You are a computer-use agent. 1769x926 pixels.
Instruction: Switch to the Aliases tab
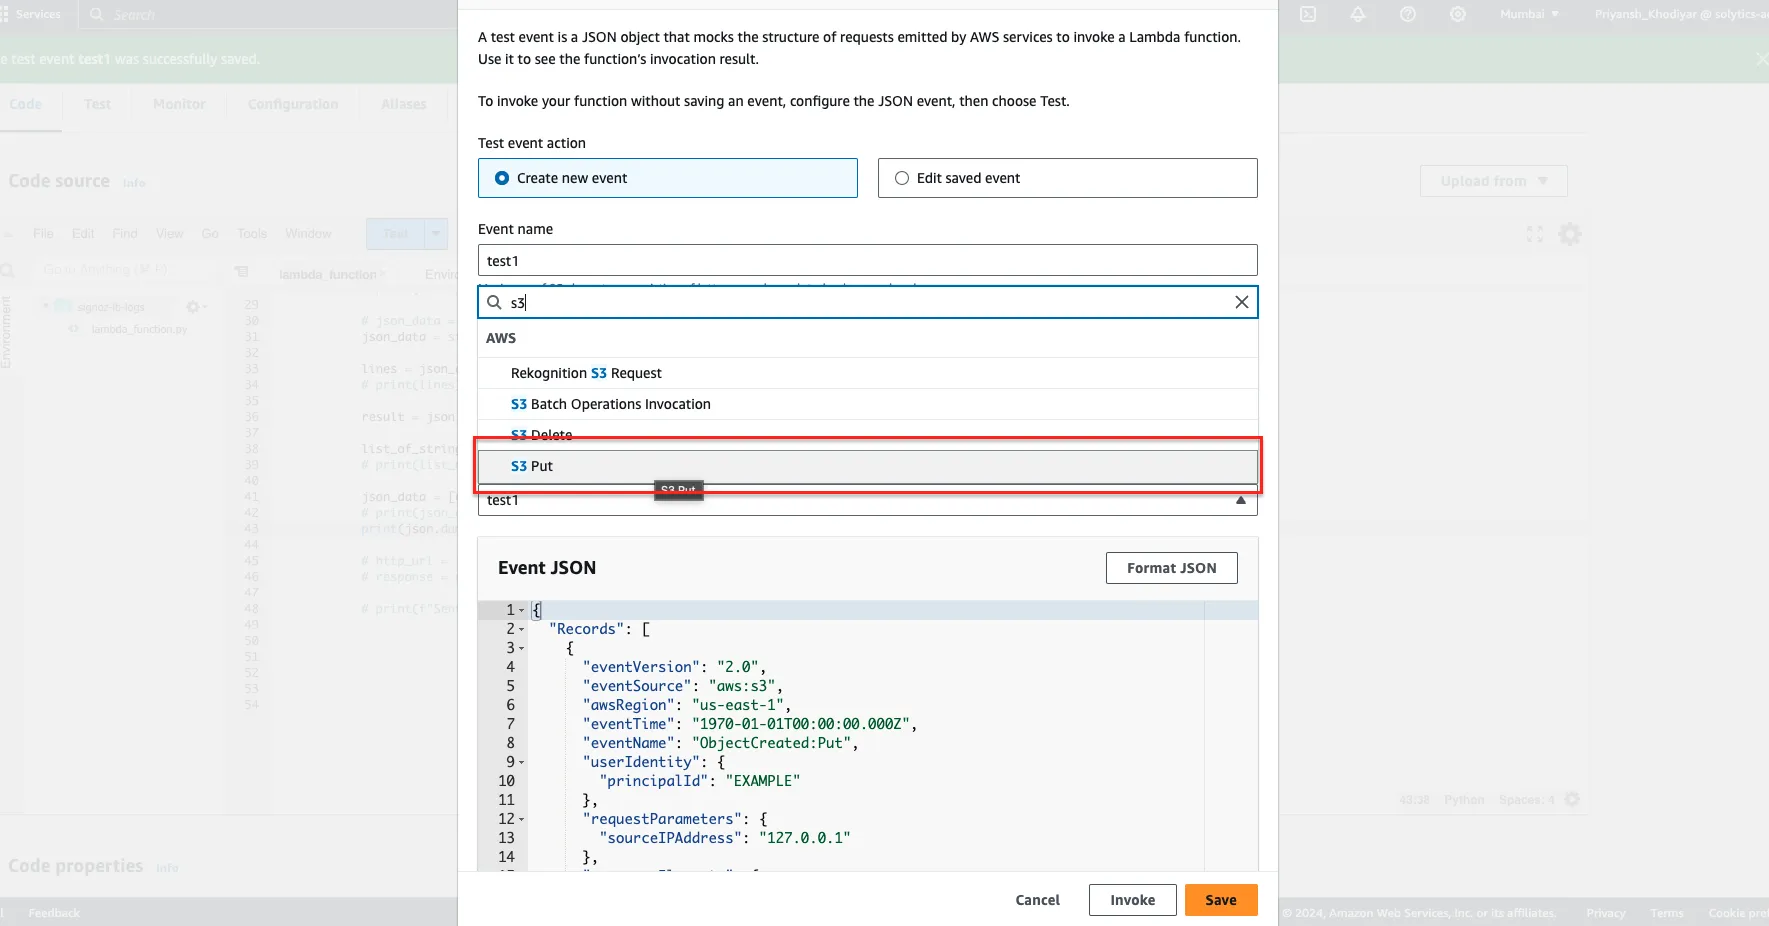(404, 104)
